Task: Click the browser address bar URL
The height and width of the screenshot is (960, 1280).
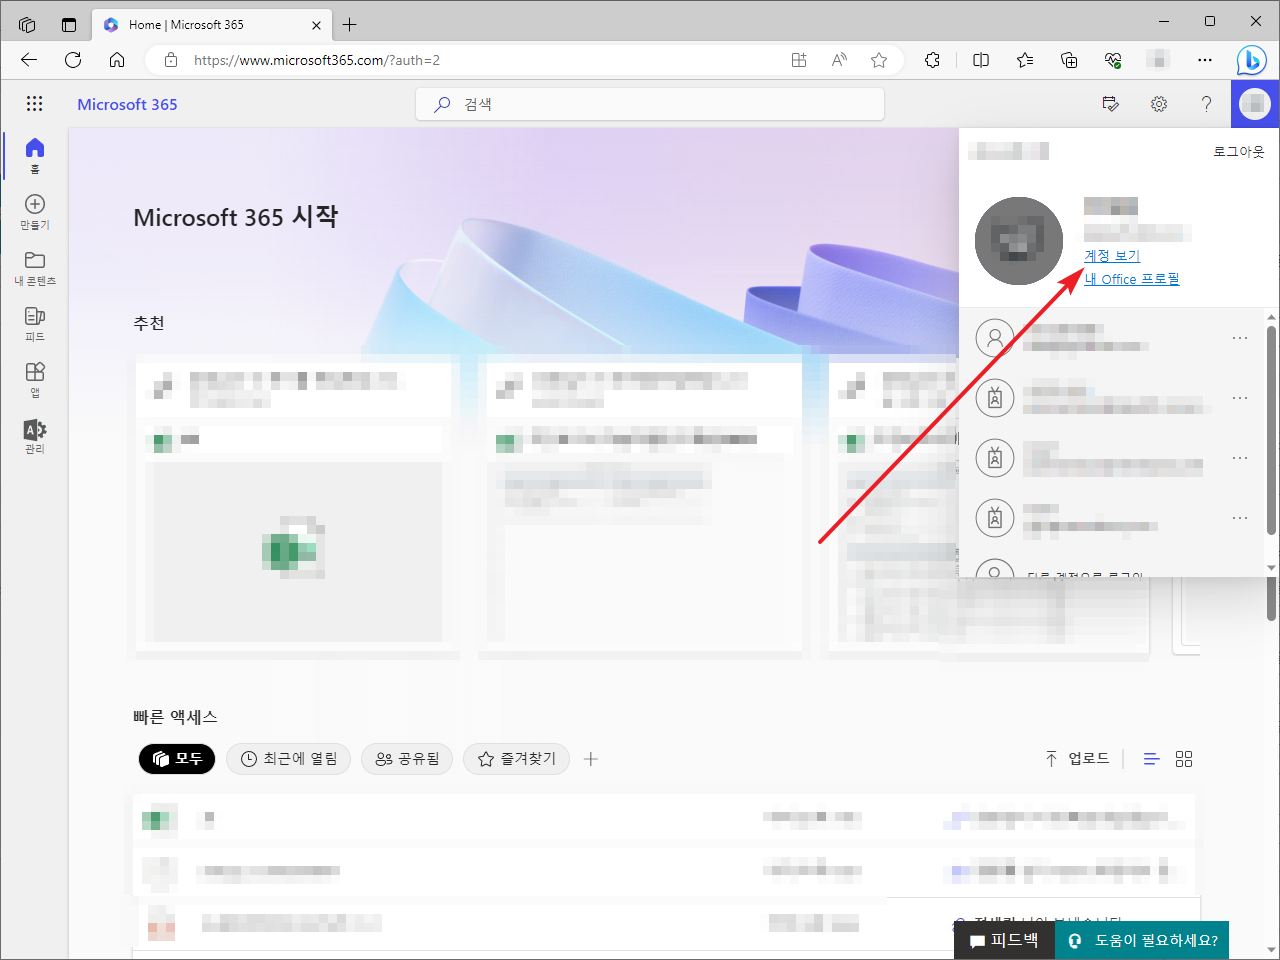Action: (x=317, y=60)
